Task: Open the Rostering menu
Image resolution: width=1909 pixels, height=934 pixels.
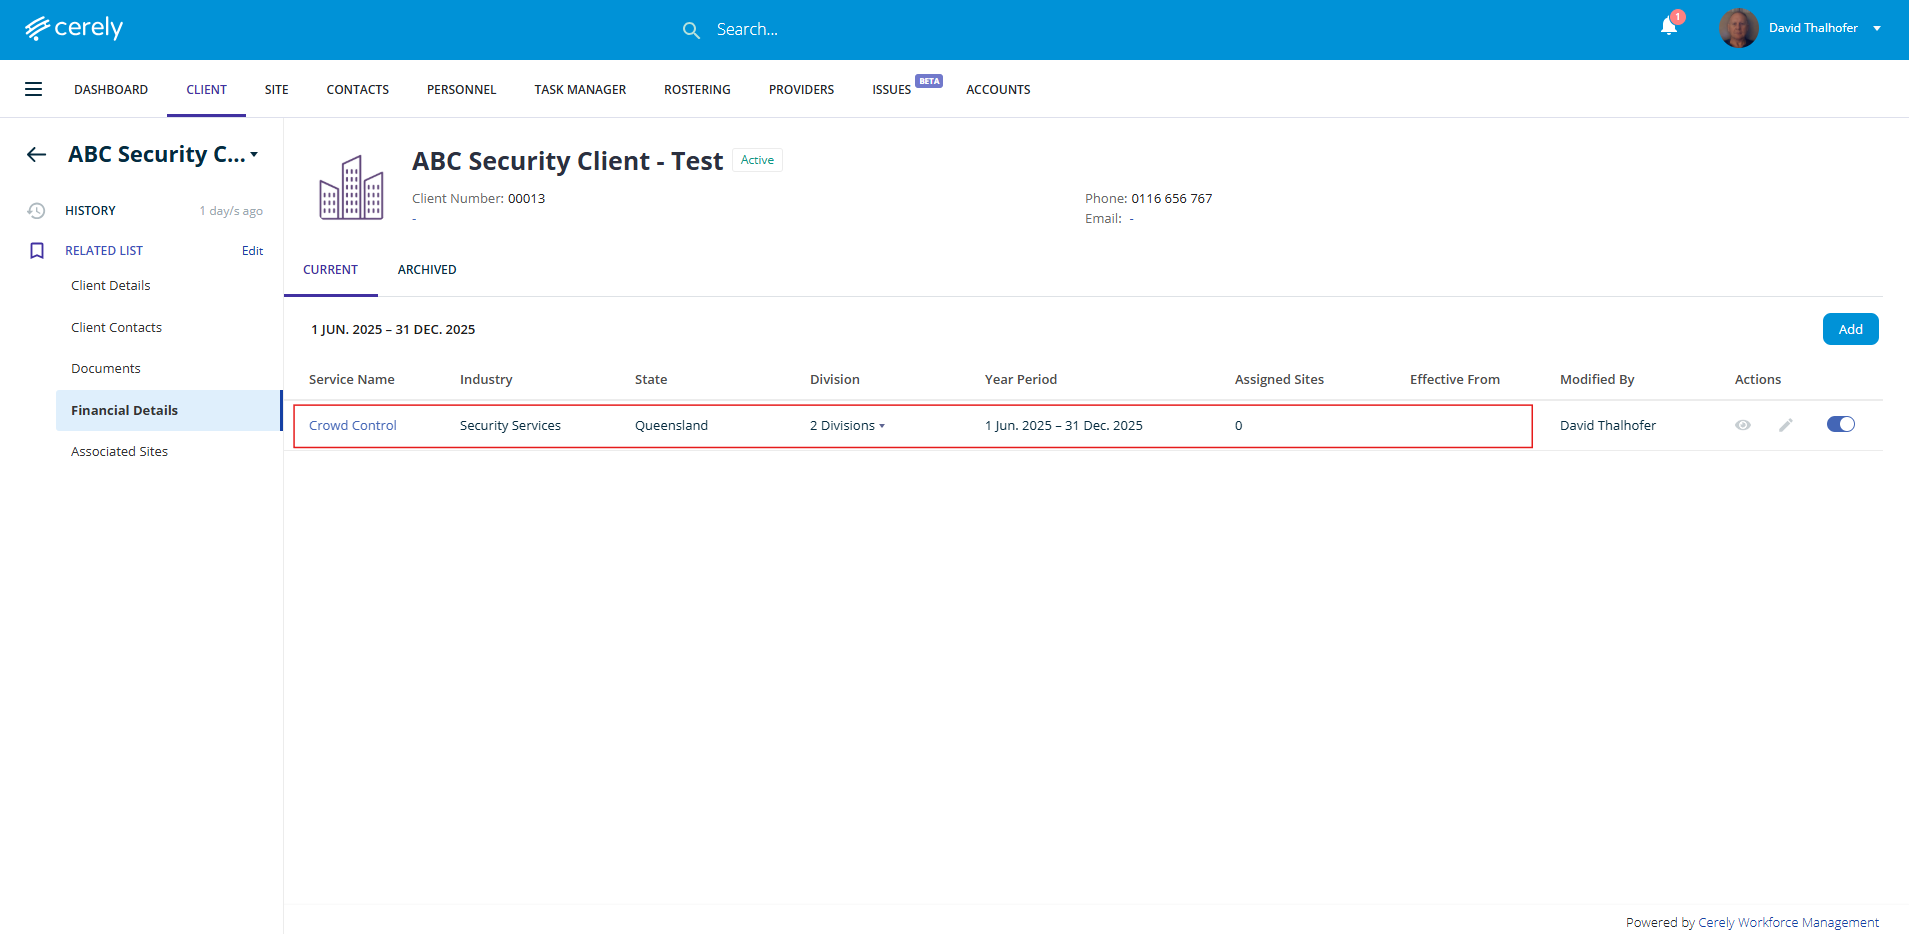Action: 697,89
